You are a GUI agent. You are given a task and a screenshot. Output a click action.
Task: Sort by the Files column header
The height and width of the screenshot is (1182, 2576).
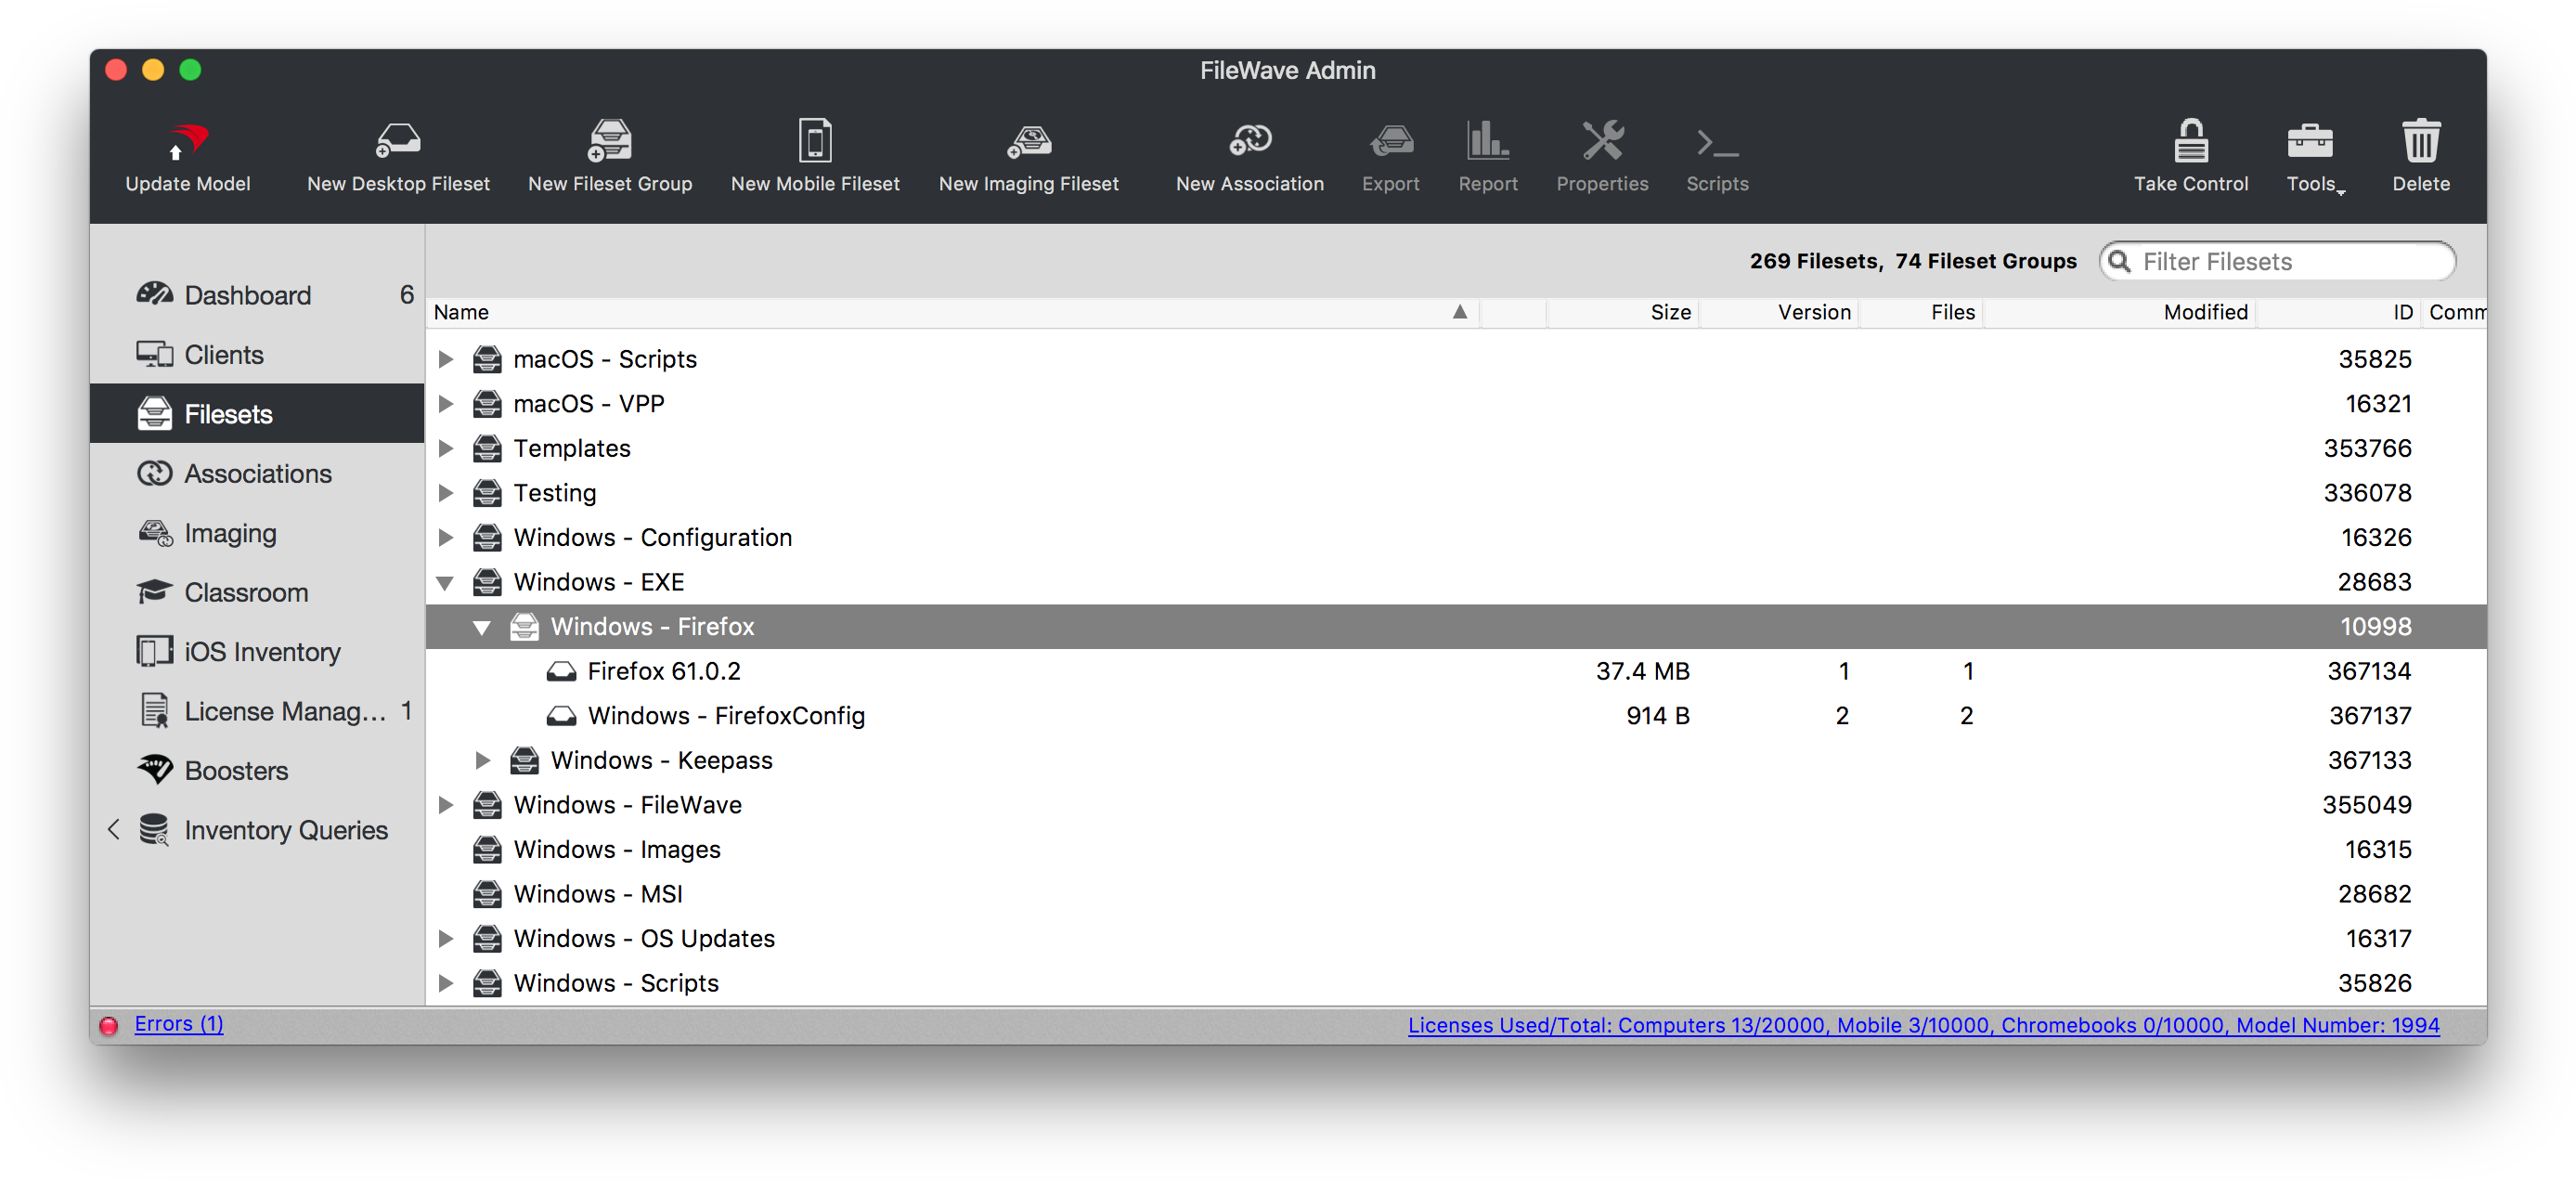[1920, 312]
